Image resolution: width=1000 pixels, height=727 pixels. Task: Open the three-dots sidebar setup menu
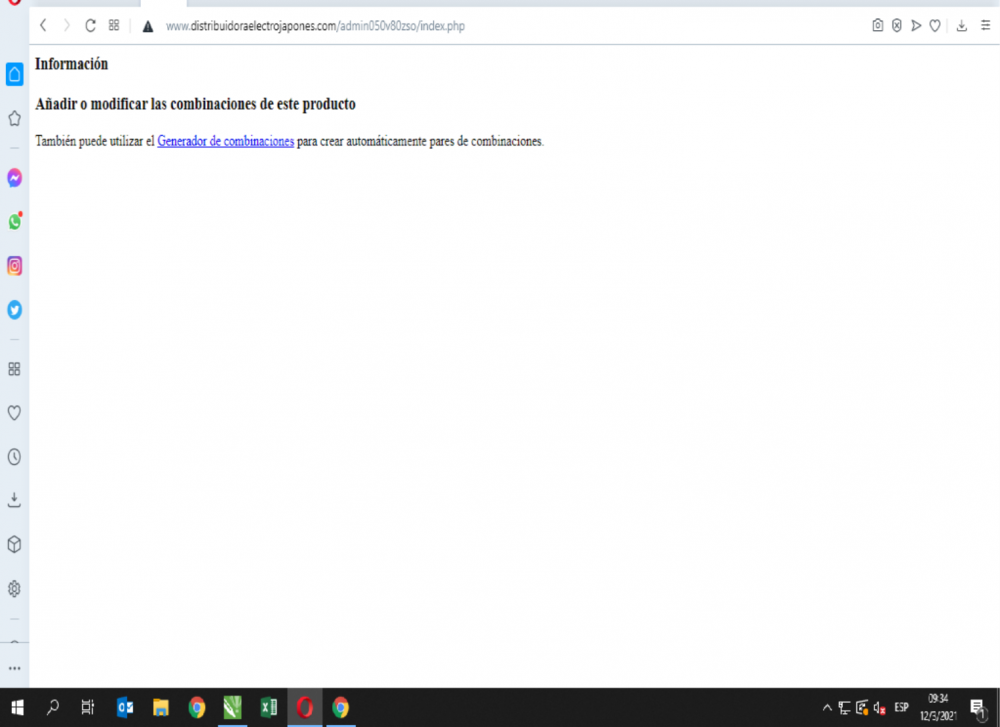point(15,668)
